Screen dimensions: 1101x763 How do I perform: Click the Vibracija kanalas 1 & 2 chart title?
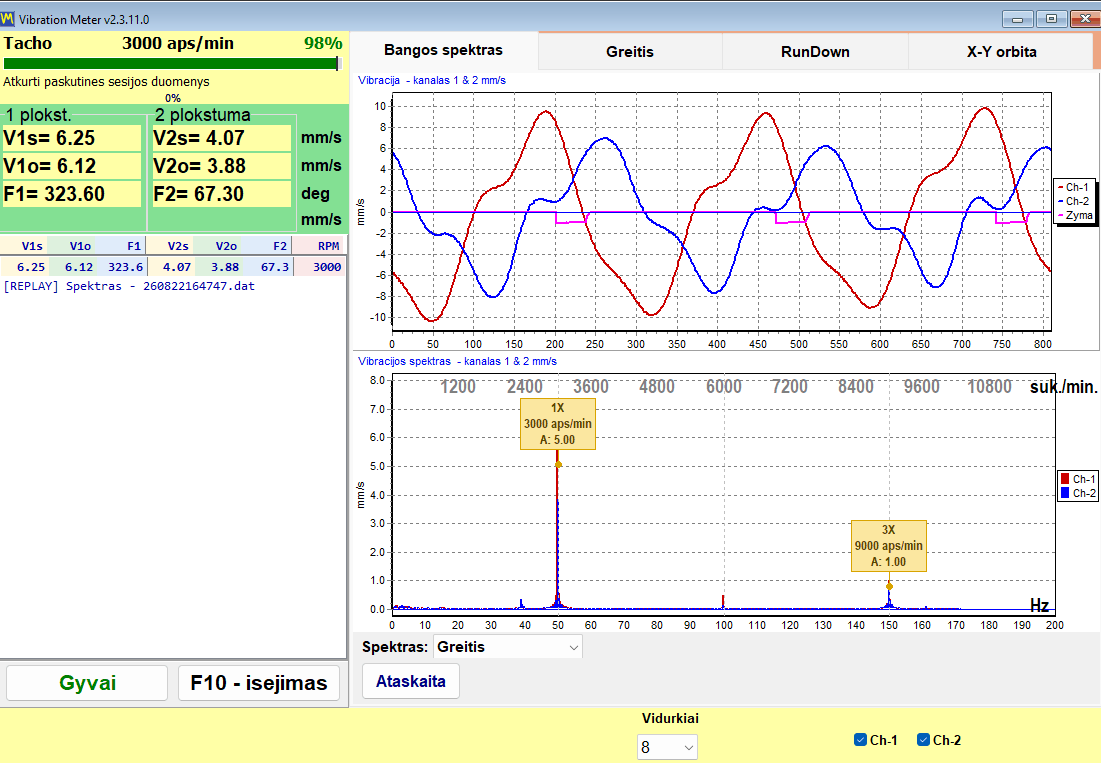[432, 80]
